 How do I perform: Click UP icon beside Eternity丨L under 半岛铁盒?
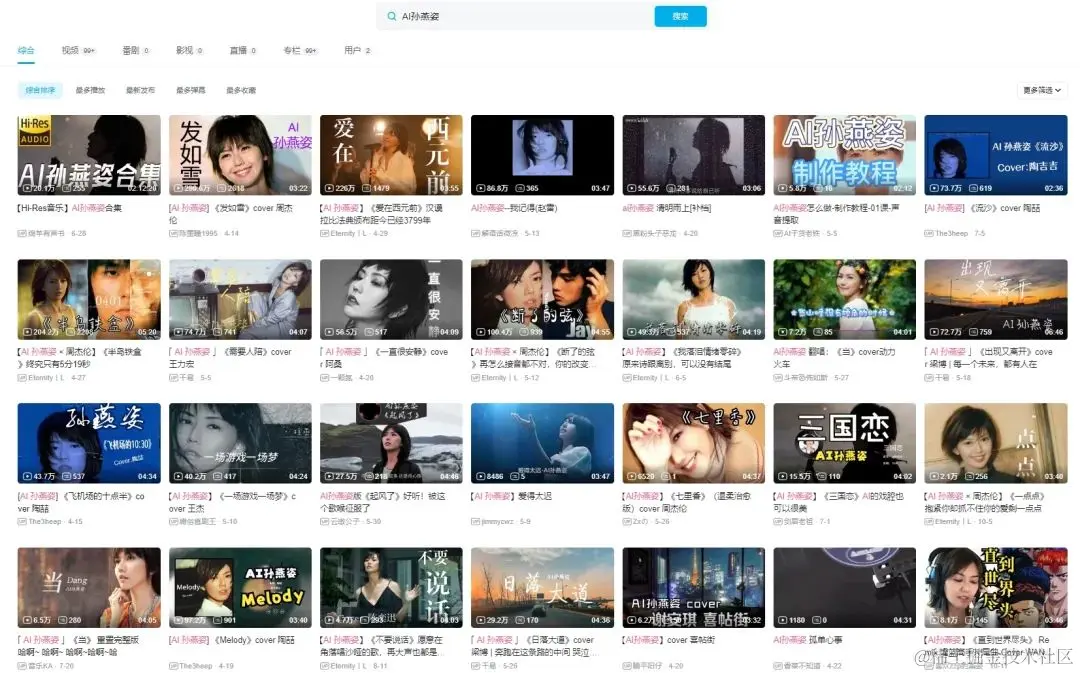coord(22,377)
